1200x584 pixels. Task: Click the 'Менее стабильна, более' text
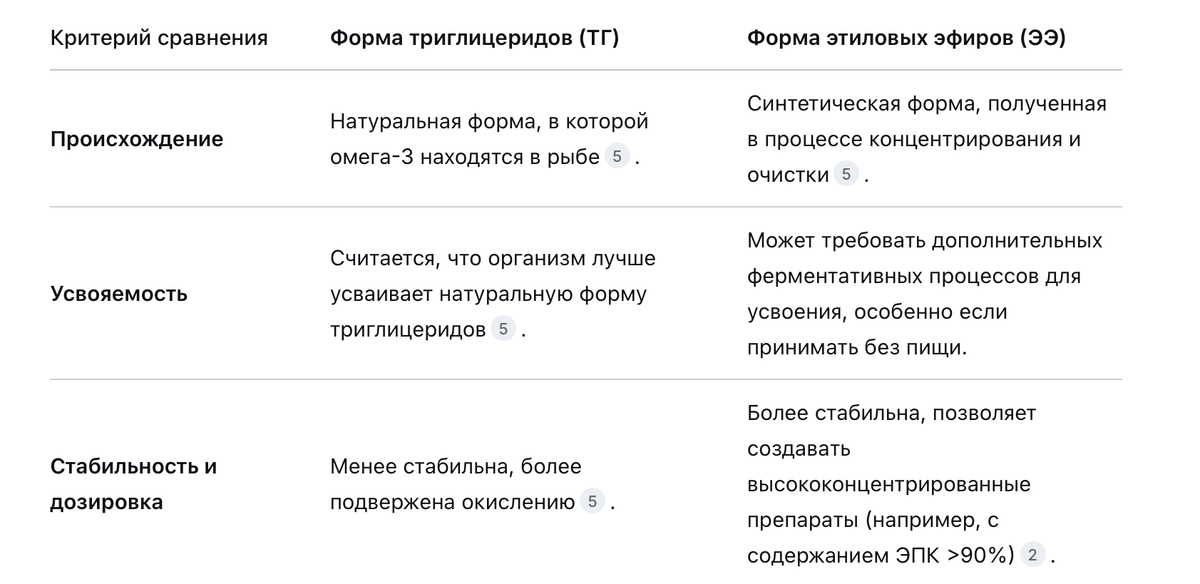(x=456, y=466)
